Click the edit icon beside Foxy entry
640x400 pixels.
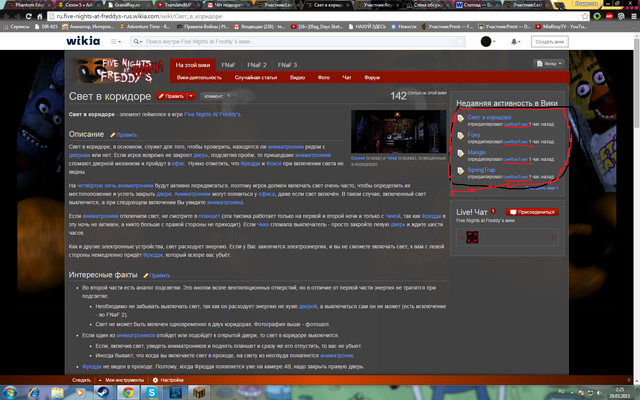[461, 136]
